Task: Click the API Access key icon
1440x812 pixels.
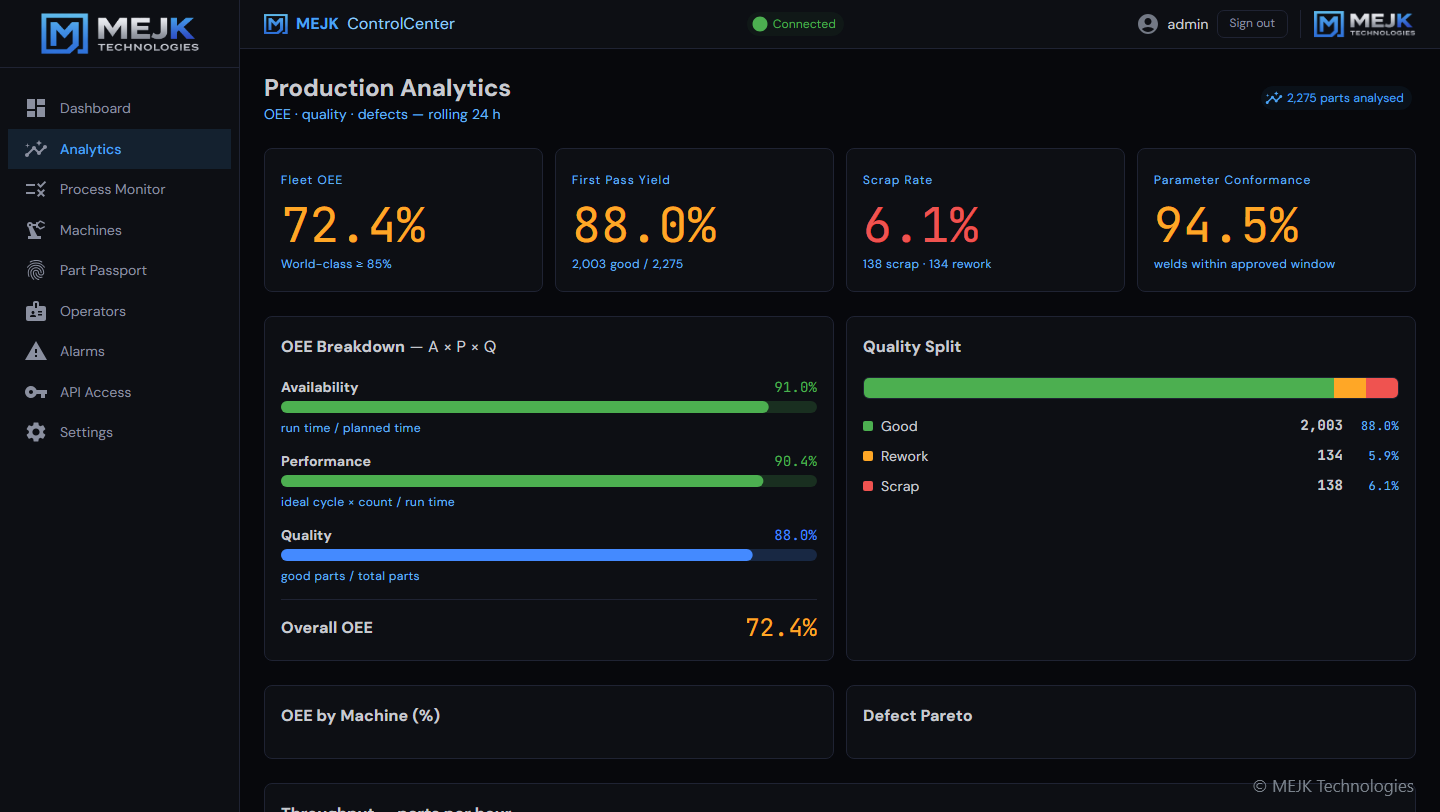Action: (36, 392)
